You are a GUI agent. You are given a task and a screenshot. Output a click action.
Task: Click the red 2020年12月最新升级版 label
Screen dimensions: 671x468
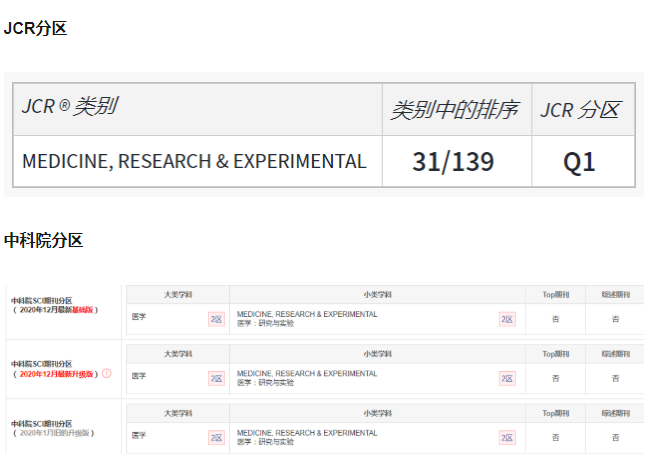click(56, 374)
